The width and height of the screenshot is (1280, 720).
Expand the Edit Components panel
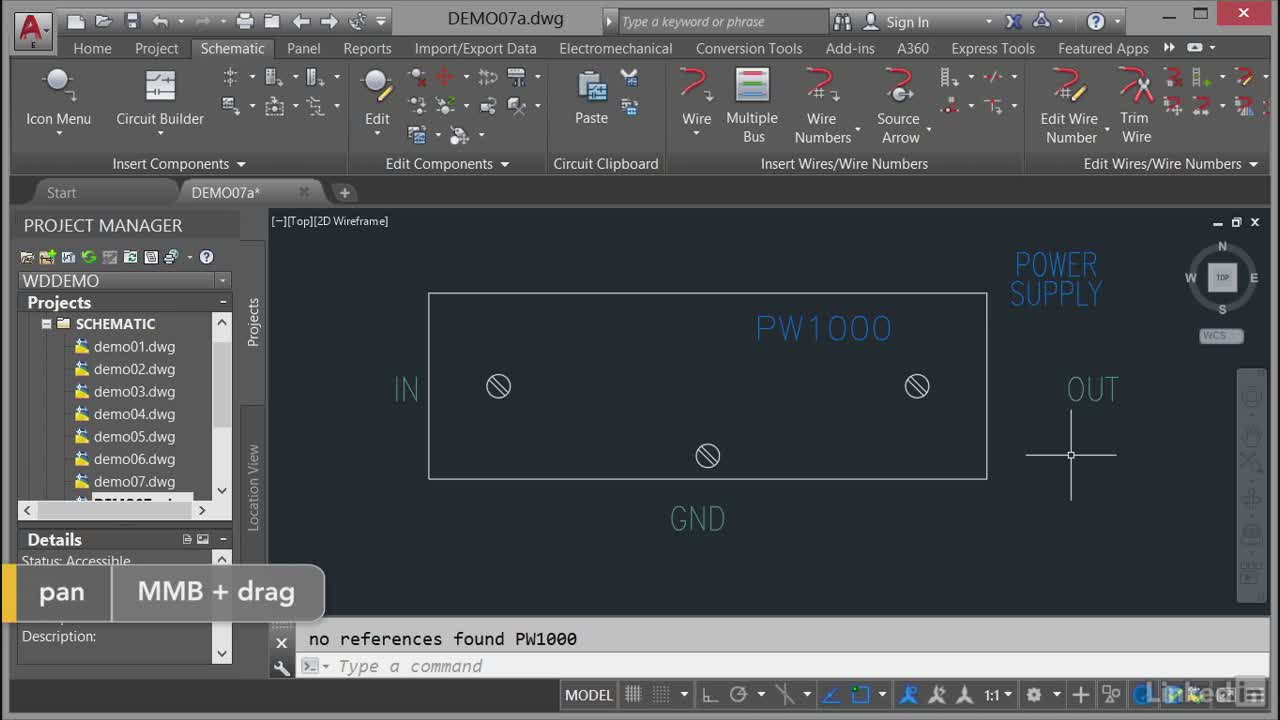click(x=447, y=164)
